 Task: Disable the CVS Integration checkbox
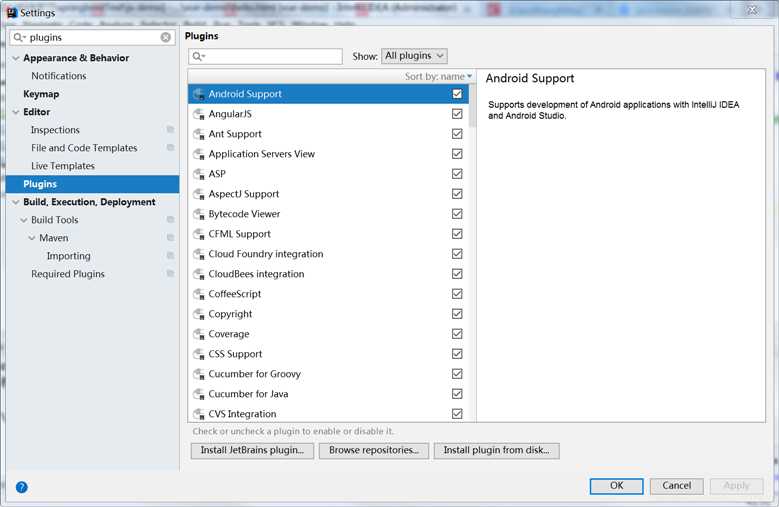click(x=457, y=414)
